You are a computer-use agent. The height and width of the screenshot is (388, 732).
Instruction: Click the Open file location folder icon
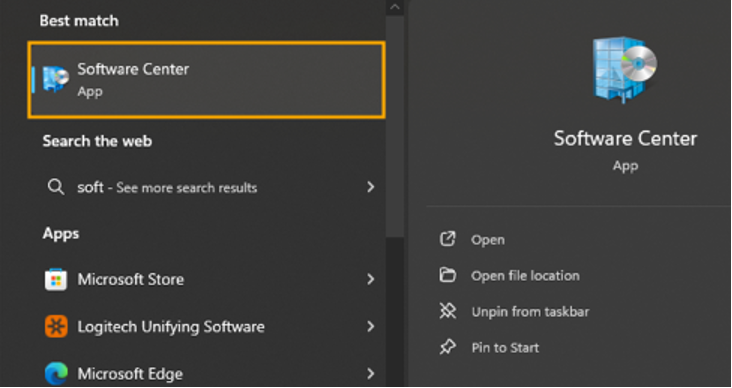pos(447,275)
